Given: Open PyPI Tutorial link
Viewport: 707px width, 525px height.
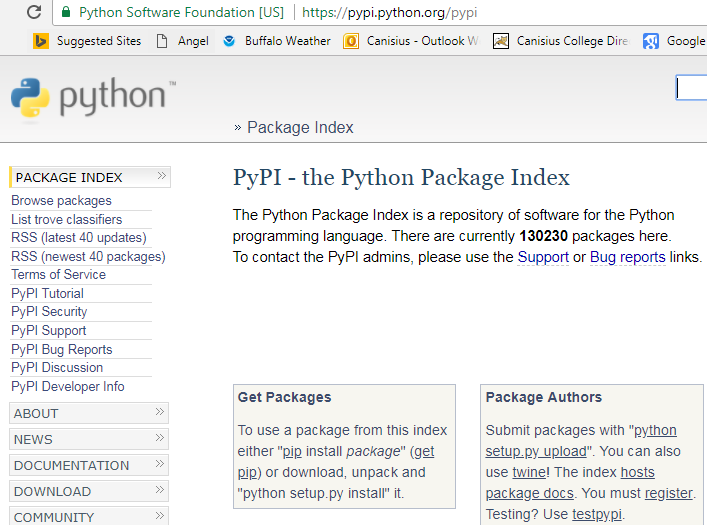Looking at the screenshot, I should tap(47, 293).
